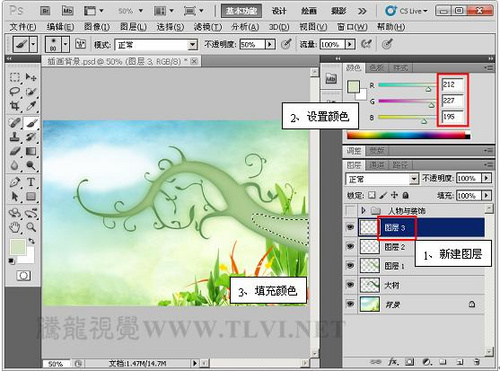Image resolution: width=500 pixels, height=371 pixels.
Task: Select the Quick Selection tool
Action: tap(31, 92)
